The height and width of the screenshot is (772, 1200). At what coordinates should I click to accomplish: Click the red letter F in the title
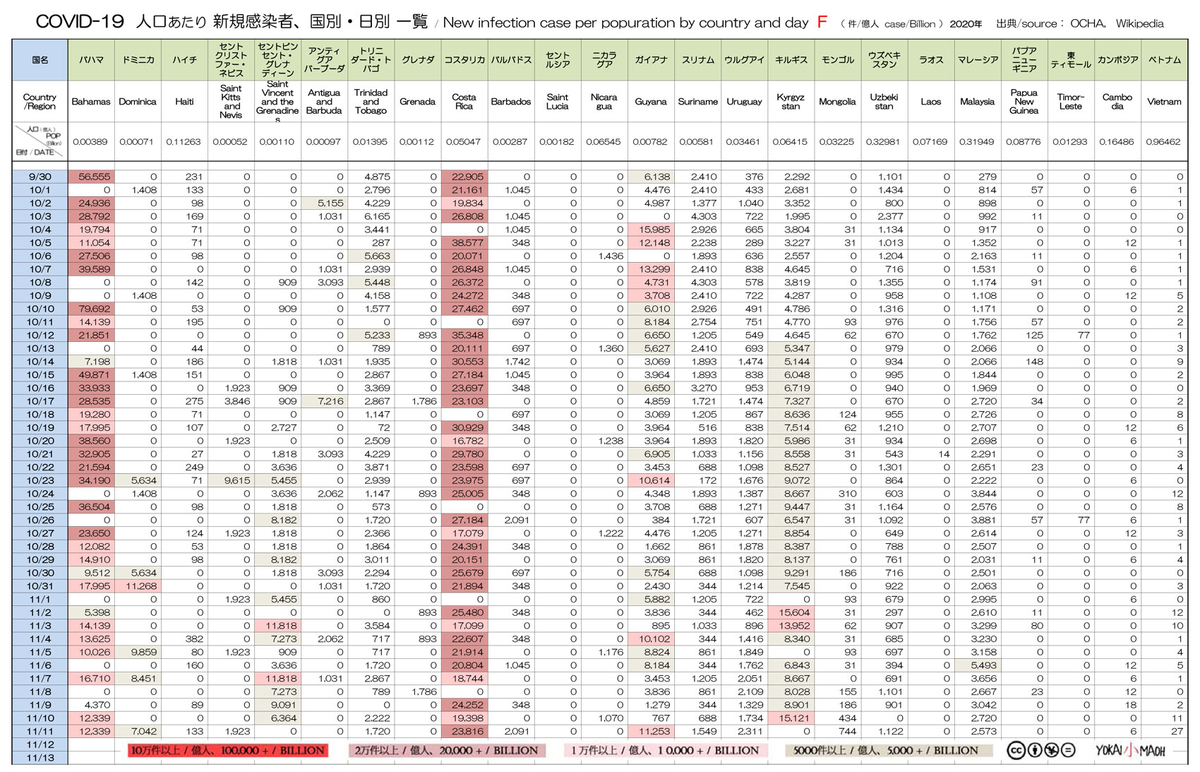822,21
